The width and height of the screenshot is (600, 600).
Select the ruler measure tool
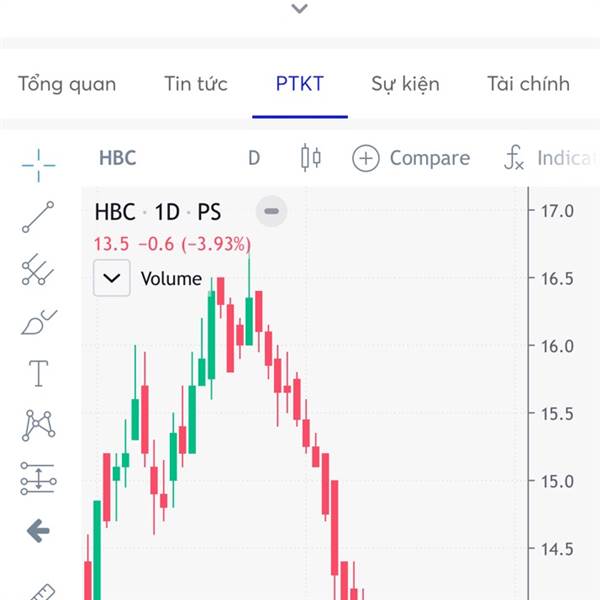(x=43, y=592)
